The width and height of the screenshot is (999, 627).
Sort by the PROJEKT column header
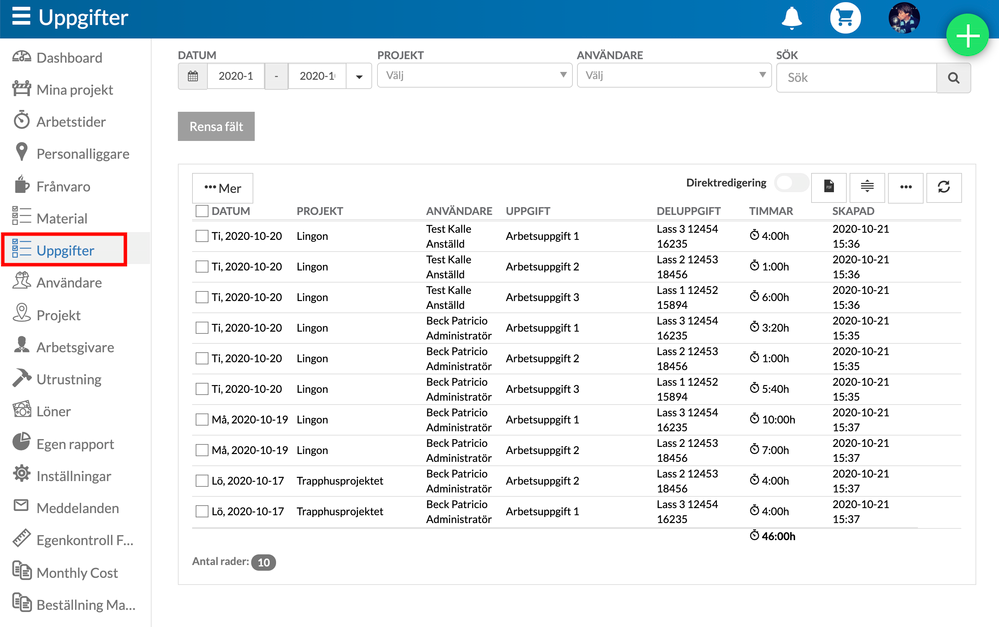click(x=320, y=211)
